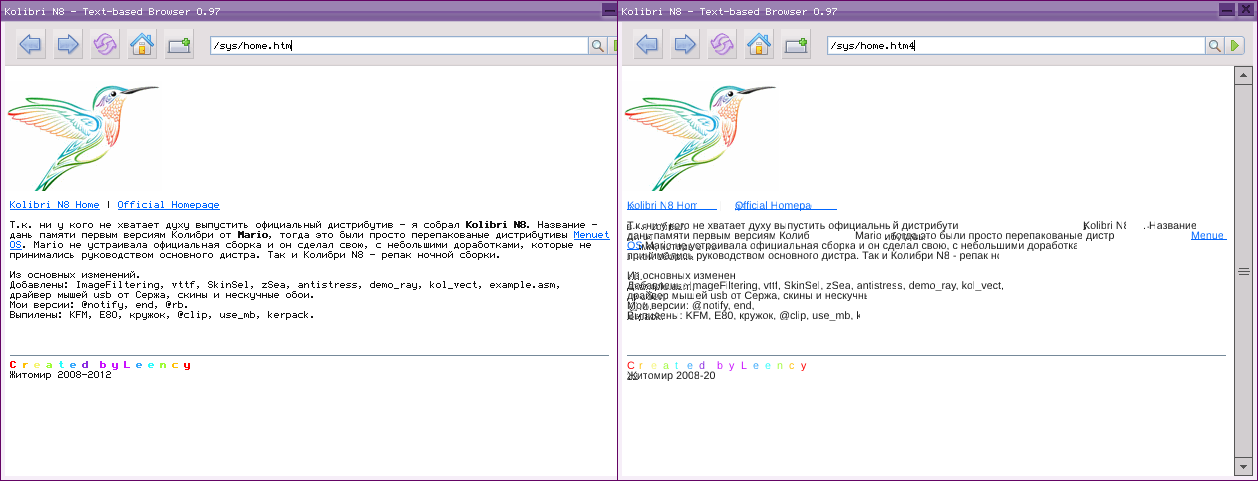
Task: Click the Home icon in right window
Action: pyautogui.click(x=759, y=45)
